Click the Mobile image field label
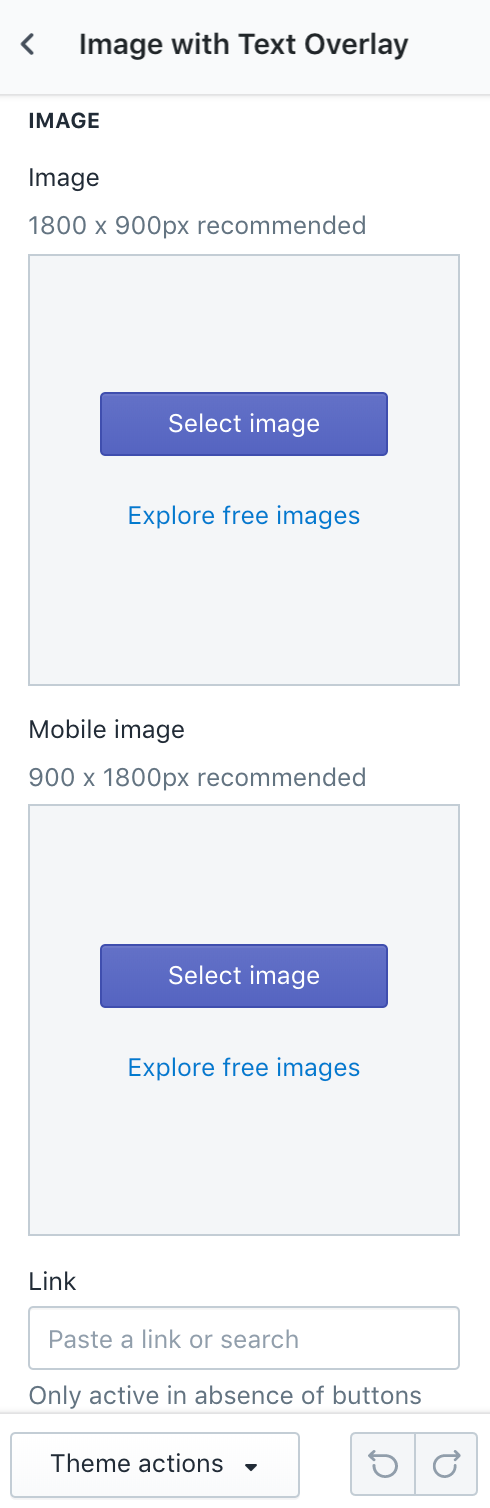 point(107,730)
